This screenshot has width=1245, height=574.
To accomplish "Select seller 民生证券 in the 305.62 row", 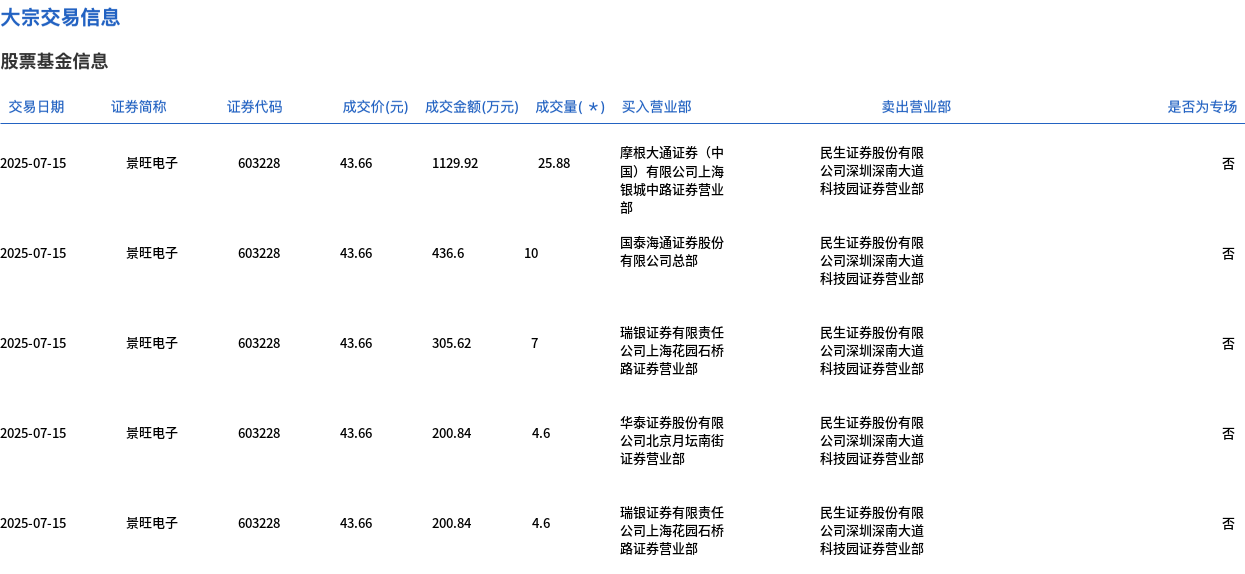I will tap(872, 351).
